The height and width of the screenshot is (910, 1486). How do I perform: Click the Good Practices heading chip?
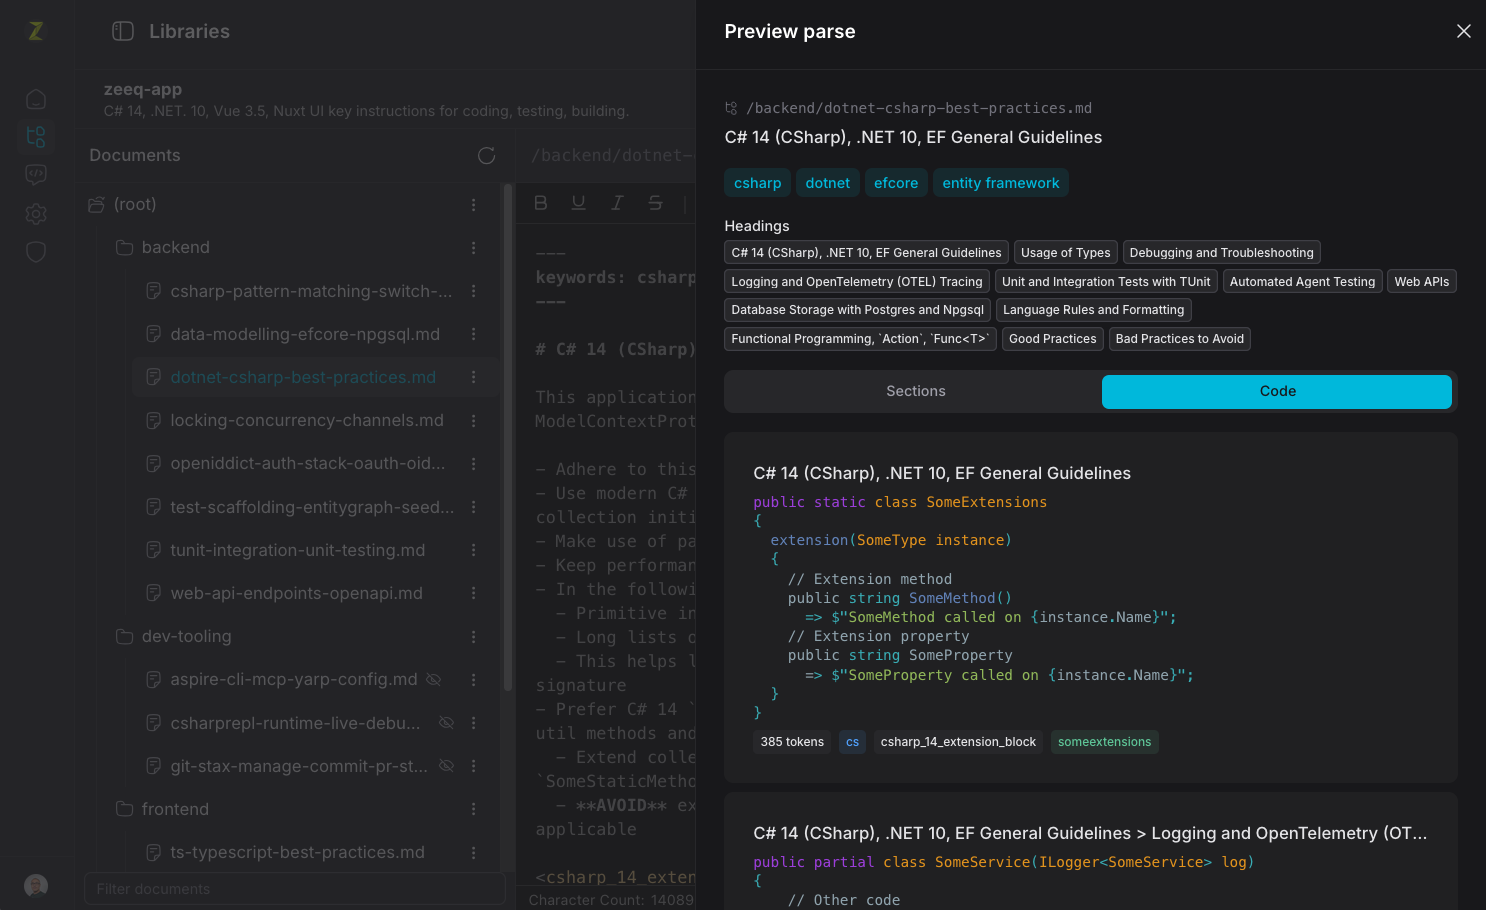click(1052, 339)
